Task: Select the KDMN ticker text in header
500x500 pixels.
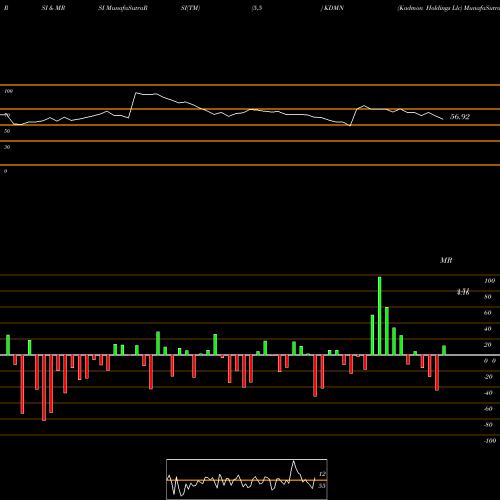Action: pos(334,8)
